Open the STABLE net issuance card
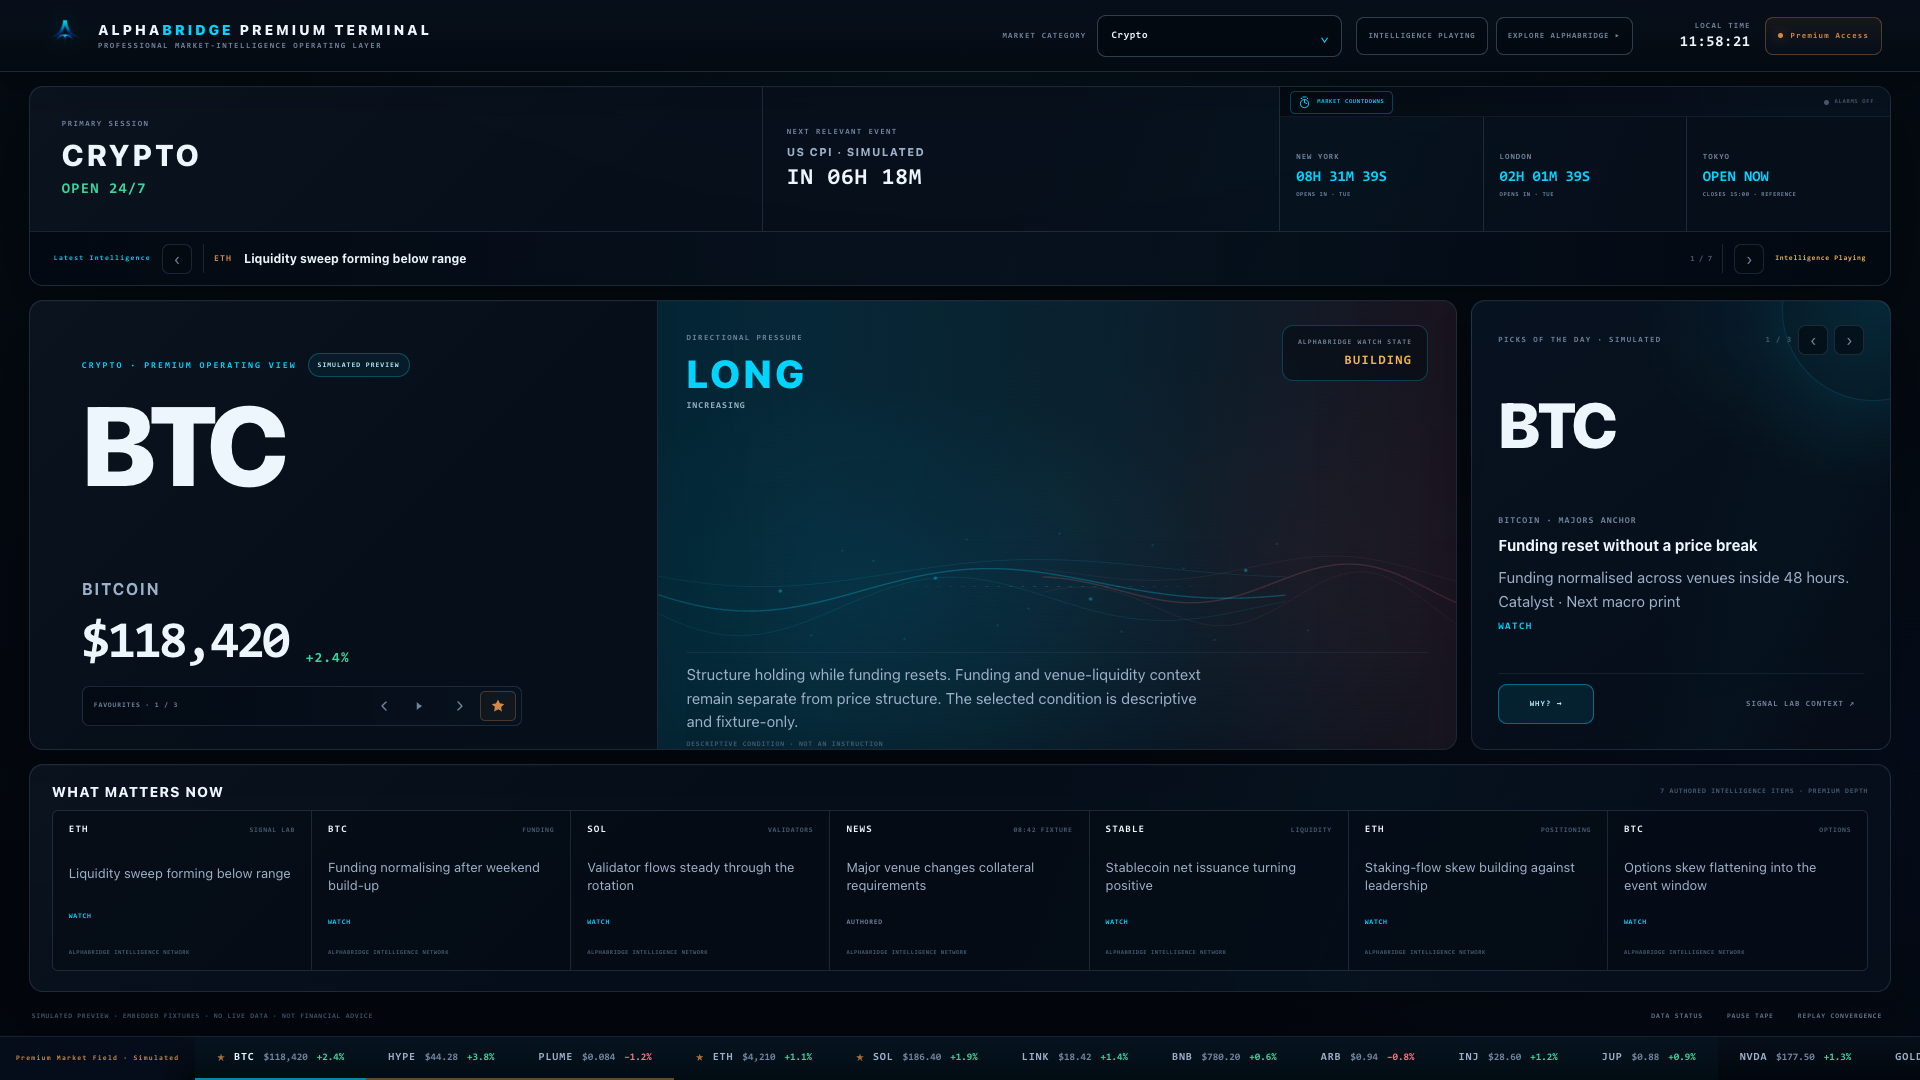This screenshot has height=1080, width=1920. pyautogui.click(x=1218, y=890)
